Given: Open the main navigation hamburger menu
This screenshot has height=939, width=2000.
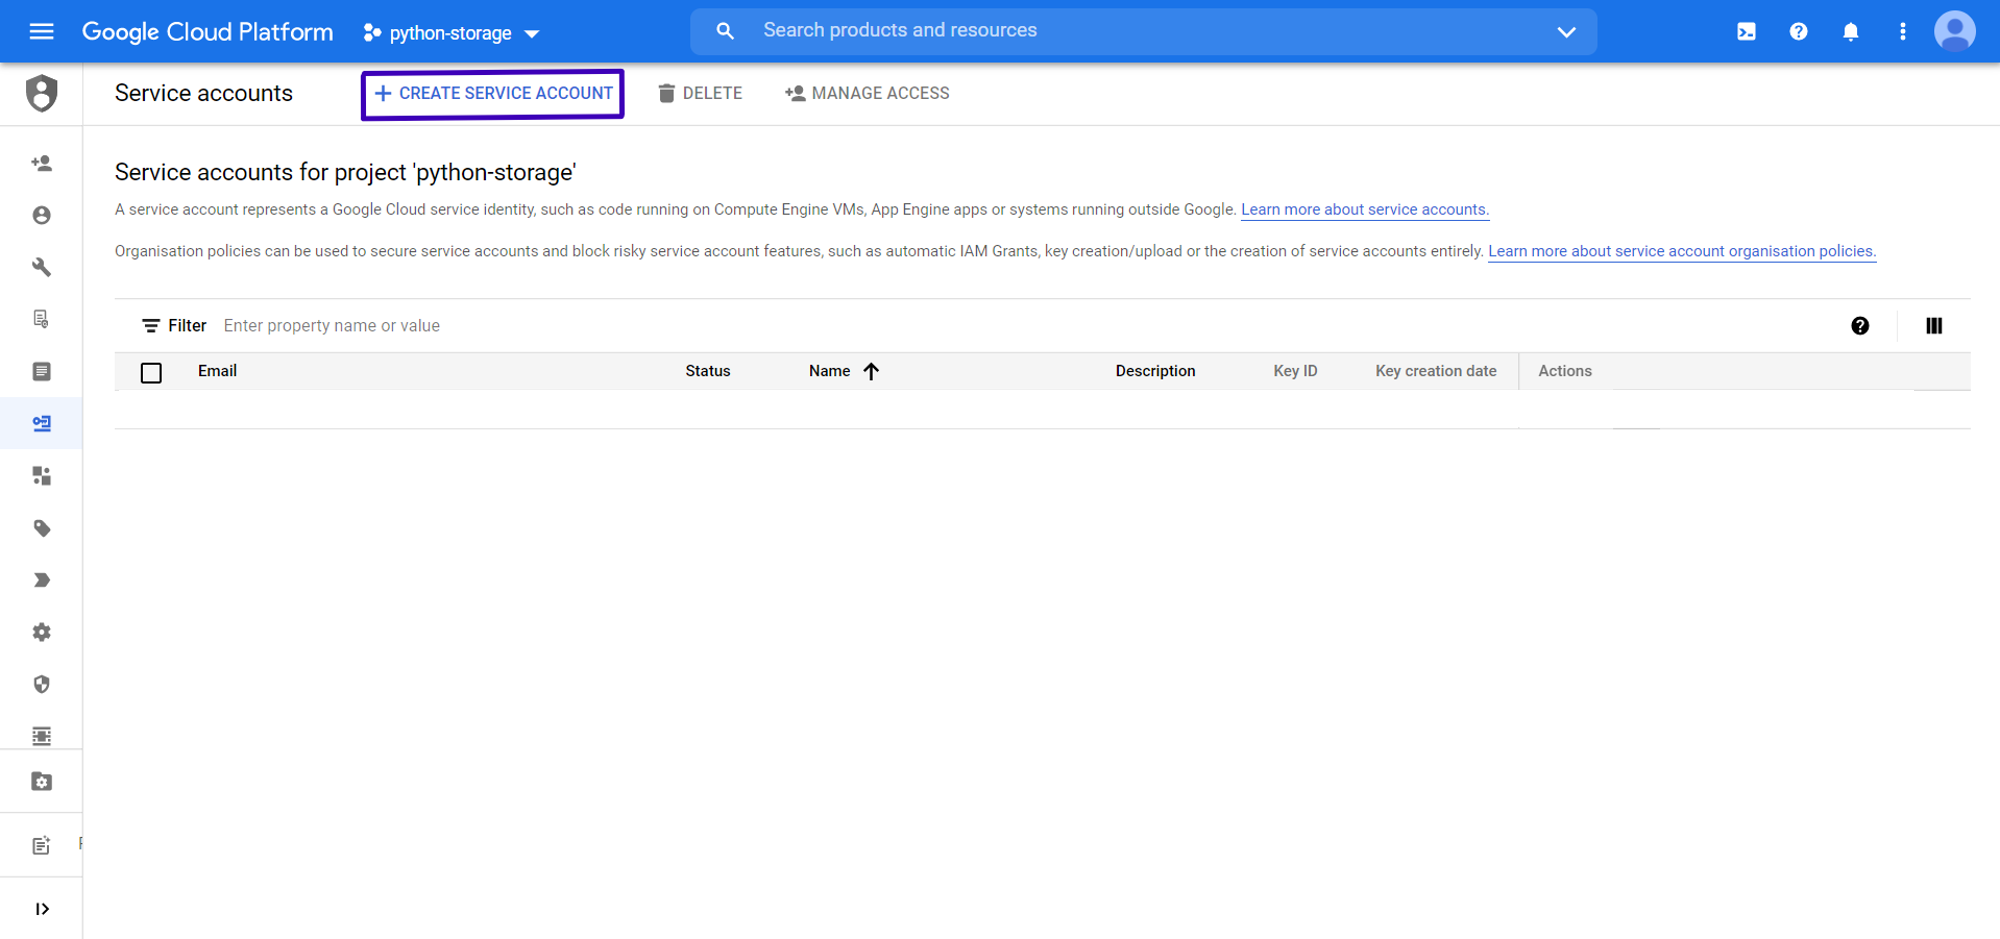Looking at the screenshot, I should click(41, 31).
